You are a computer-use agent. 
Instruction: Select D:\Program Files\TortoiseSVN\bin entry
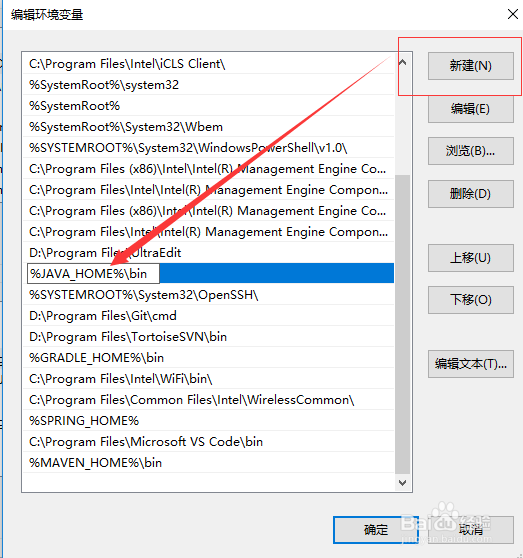(208, 337)
